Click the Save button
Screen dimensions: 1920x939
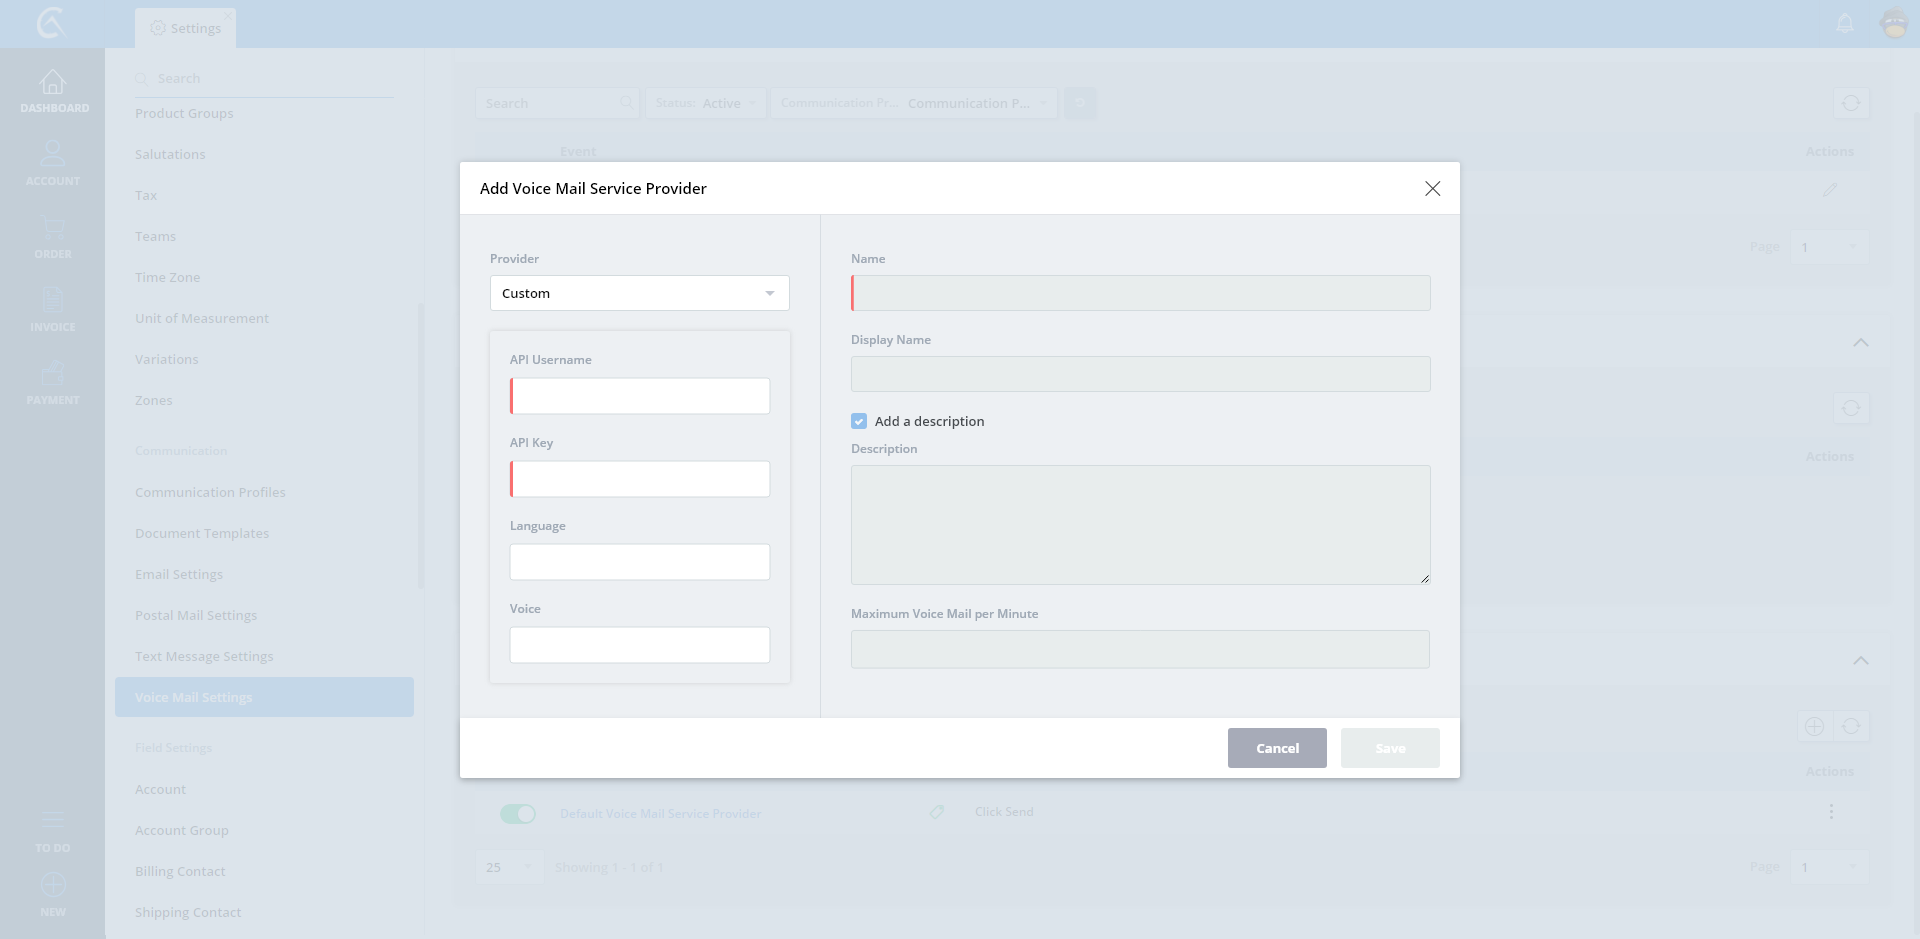tap(1390, 748)
